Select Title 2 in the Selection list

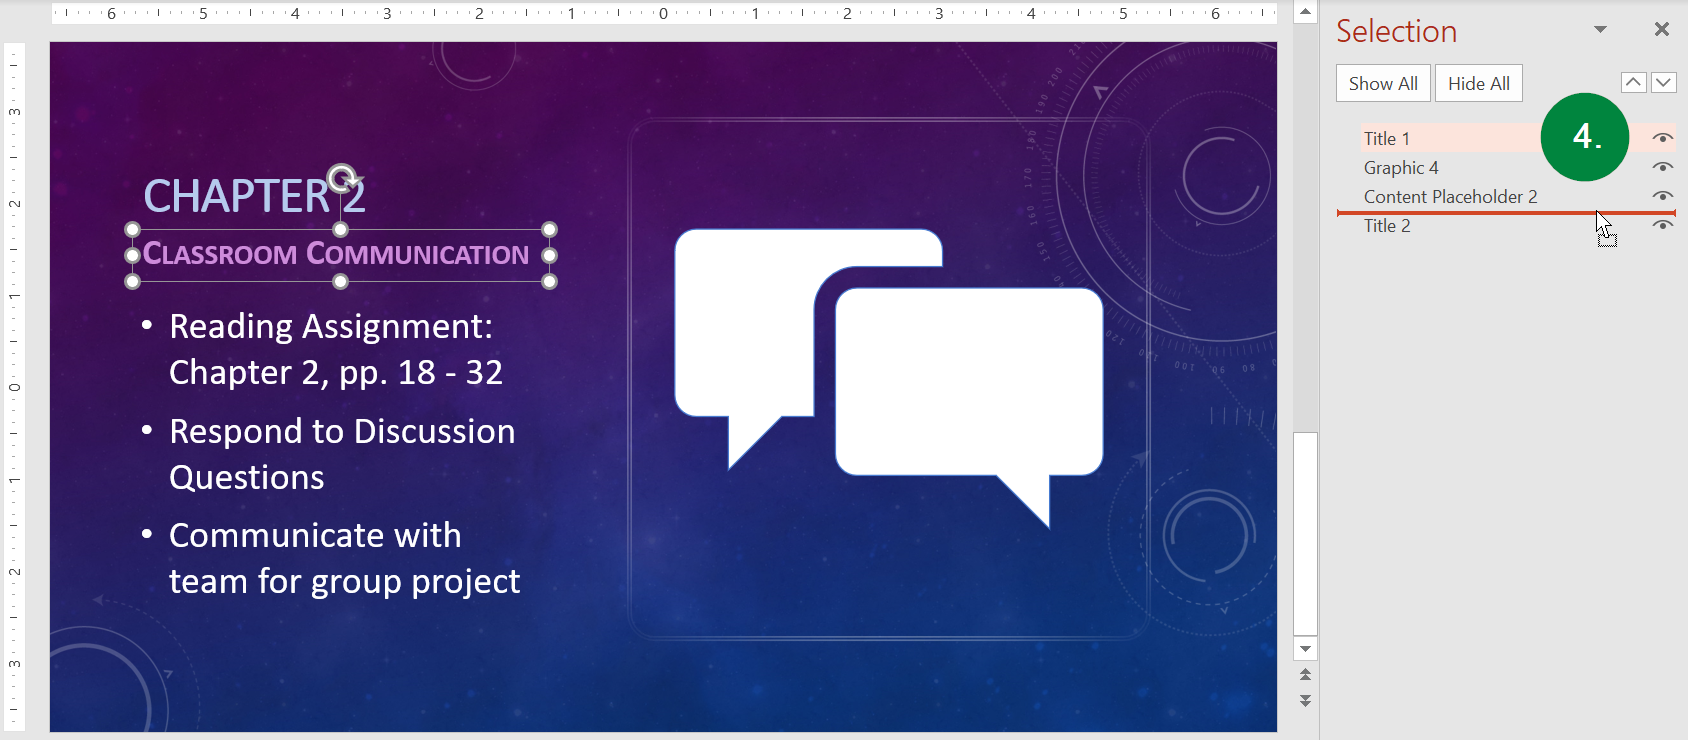click(x=1387, y=226)
